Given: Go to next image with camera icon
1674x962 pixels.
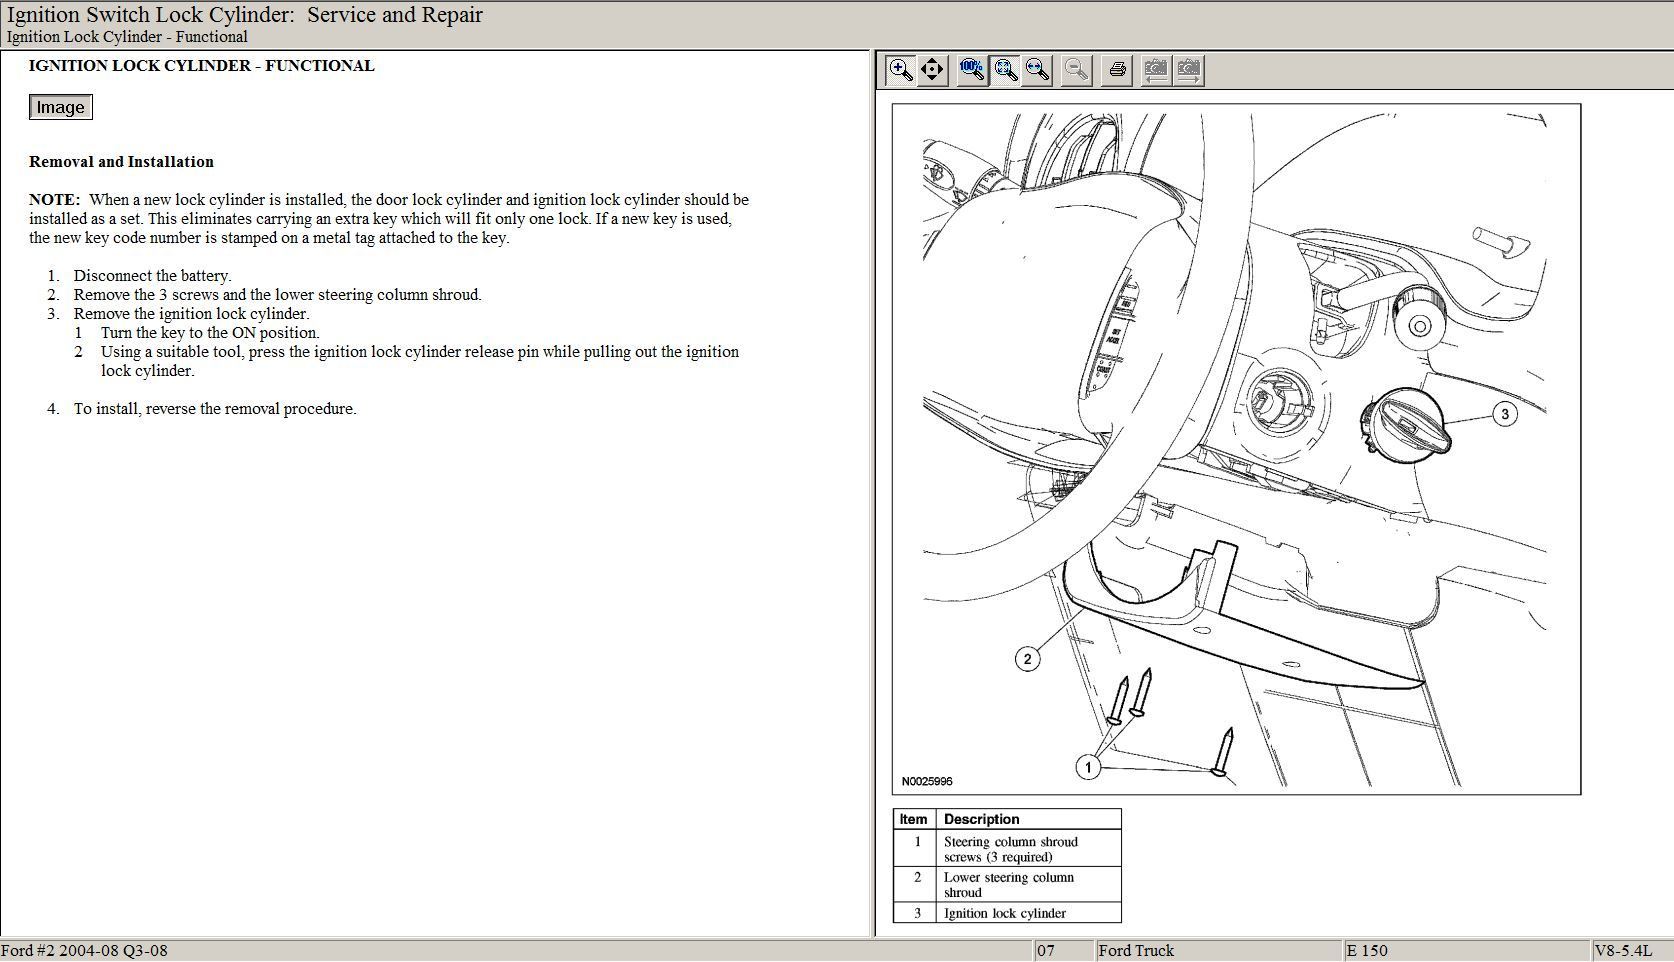Looking at the screenshot, I should [x=1189, y=70].
